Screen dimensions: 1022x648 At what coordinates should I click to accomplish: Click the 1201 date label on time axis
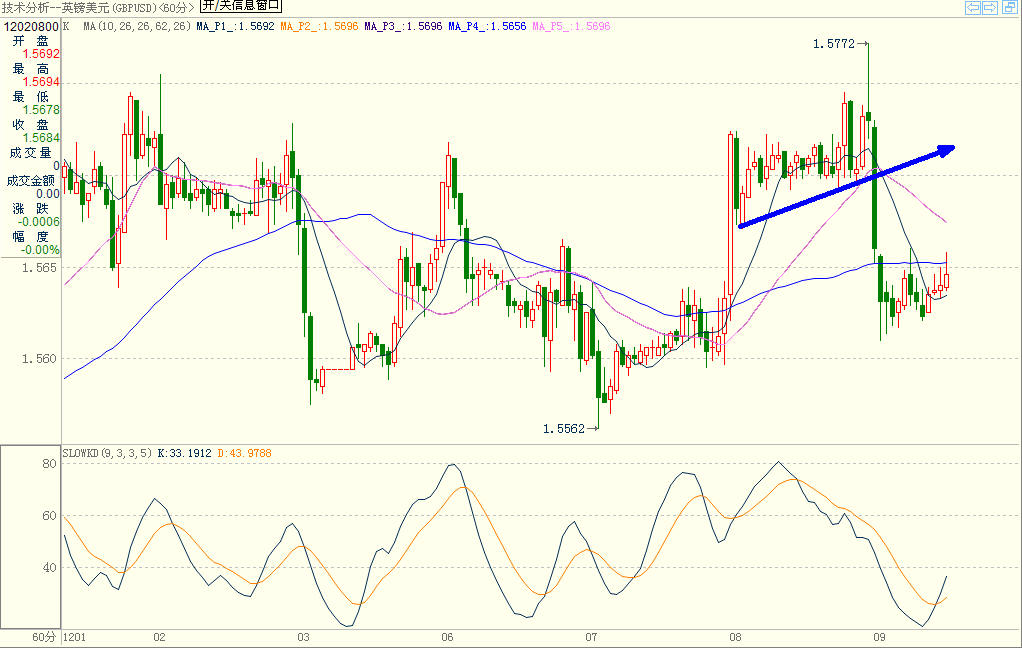[x=74, y=637]
